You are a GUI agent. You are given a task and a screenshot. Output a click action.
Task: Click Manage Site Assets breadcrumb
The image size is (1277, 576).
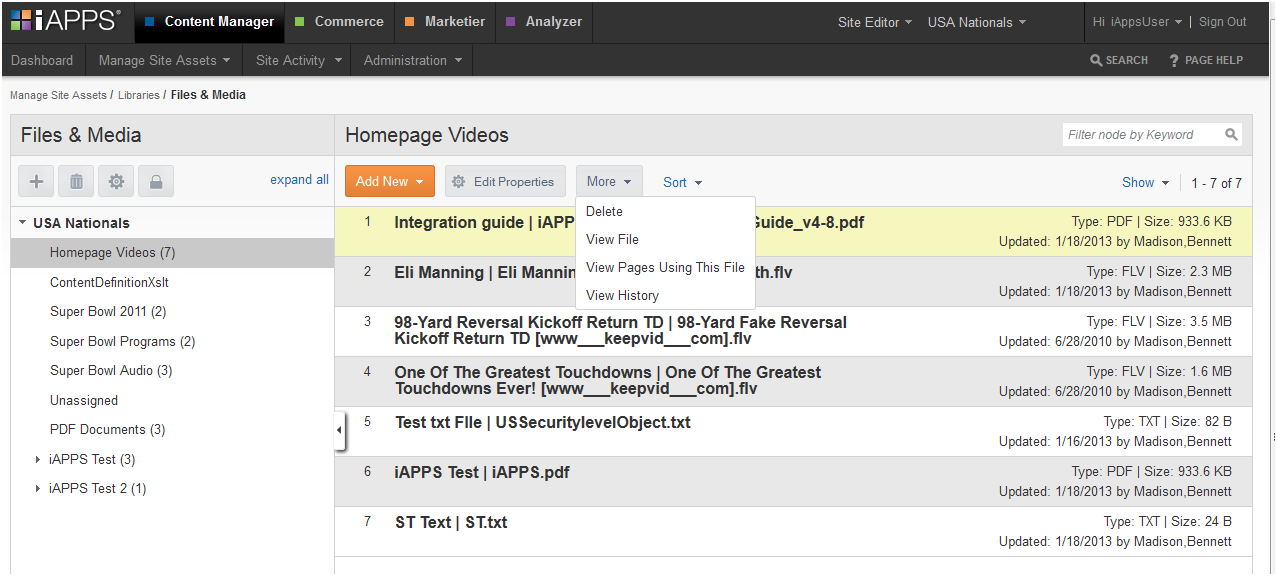point(58,95)
